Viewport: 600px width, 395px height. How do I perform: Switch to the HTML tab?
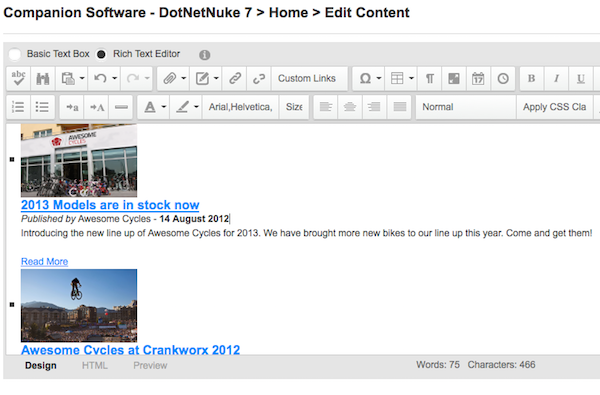coord(95,366)
